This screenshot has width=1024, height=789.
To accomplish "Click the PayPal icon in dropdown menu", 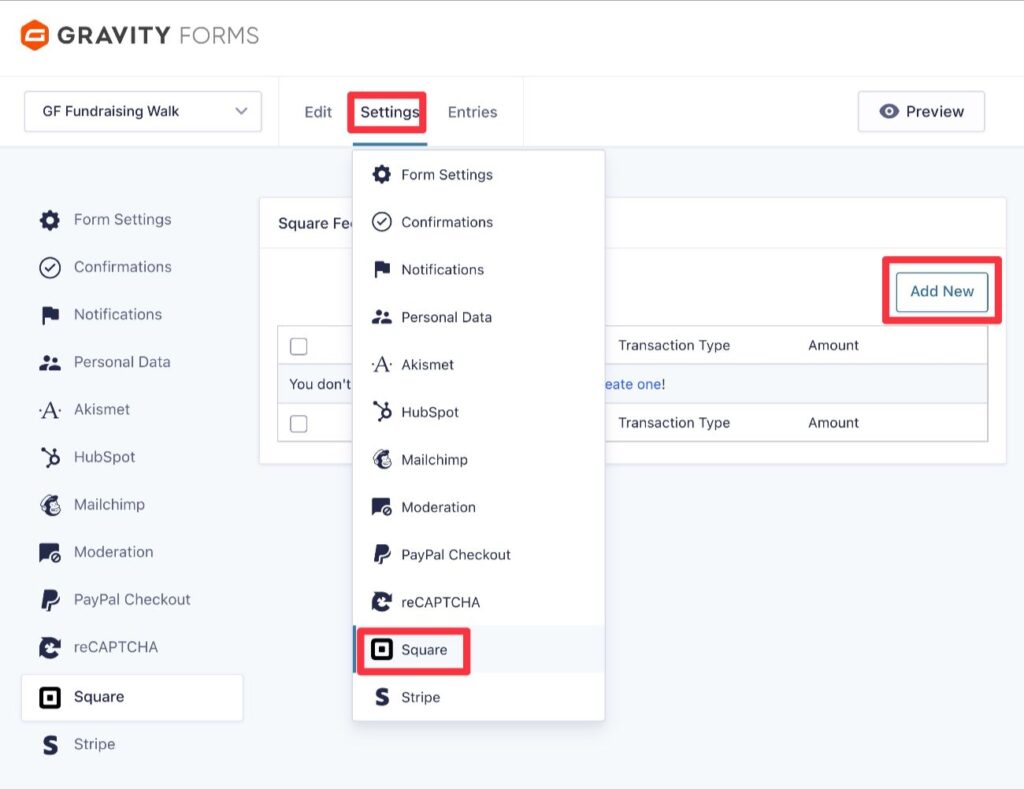I will [381, 555].
